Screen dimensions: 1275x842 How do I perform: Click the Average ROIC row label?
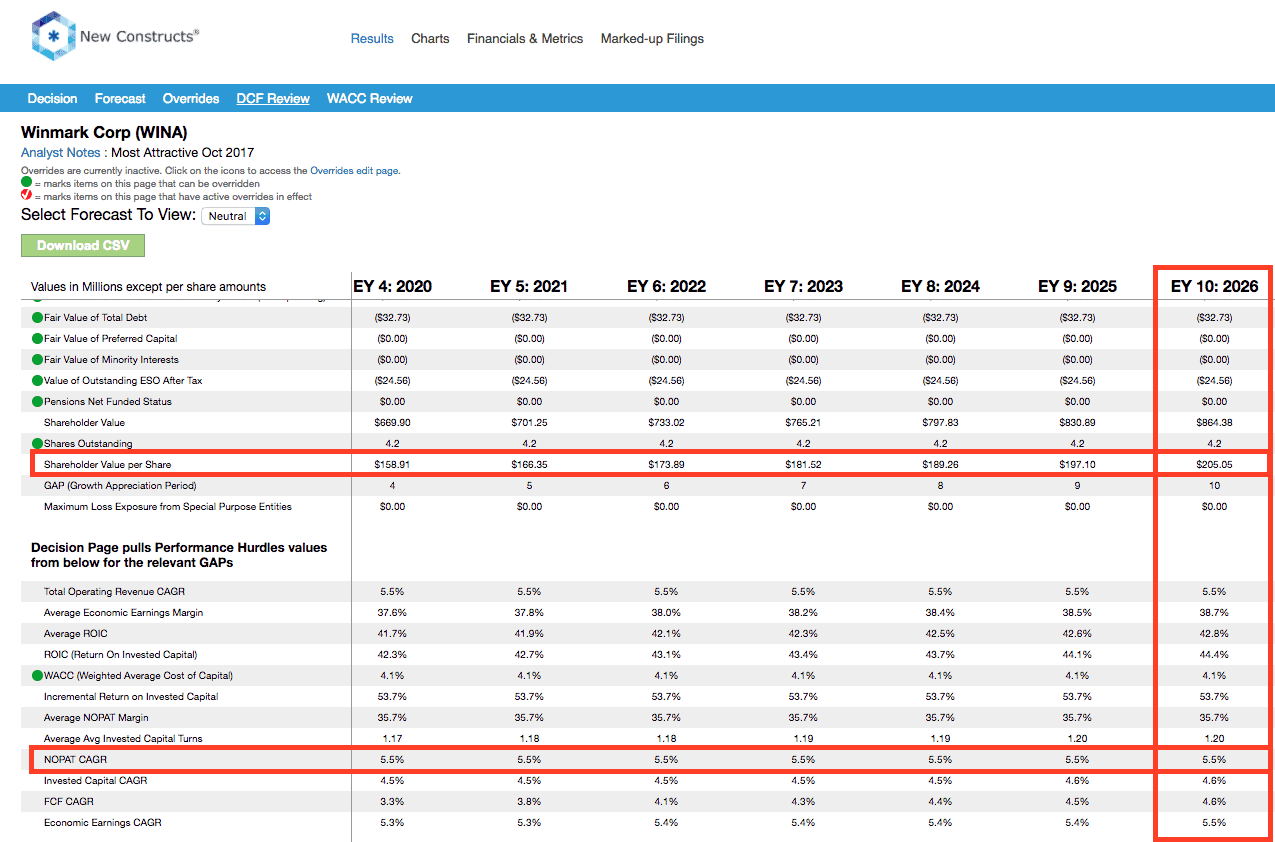tap(76, 633)
